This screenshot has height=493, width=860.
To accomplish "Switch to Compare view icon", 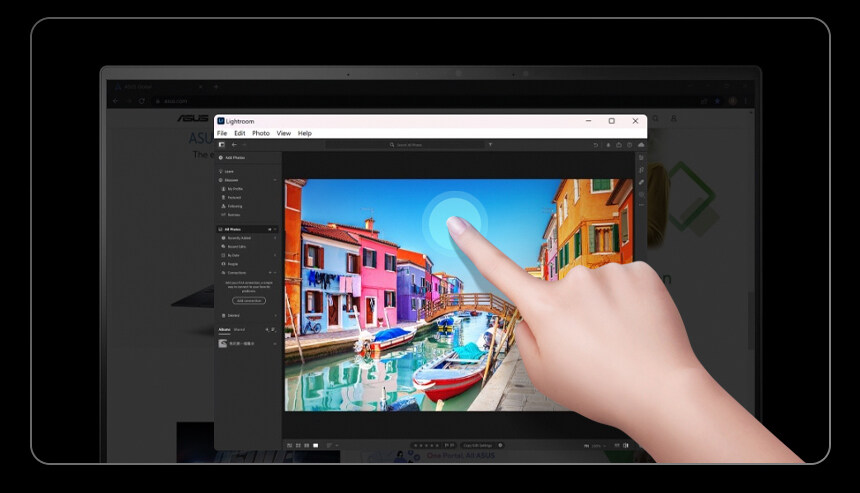I will [x=307, y=445].
